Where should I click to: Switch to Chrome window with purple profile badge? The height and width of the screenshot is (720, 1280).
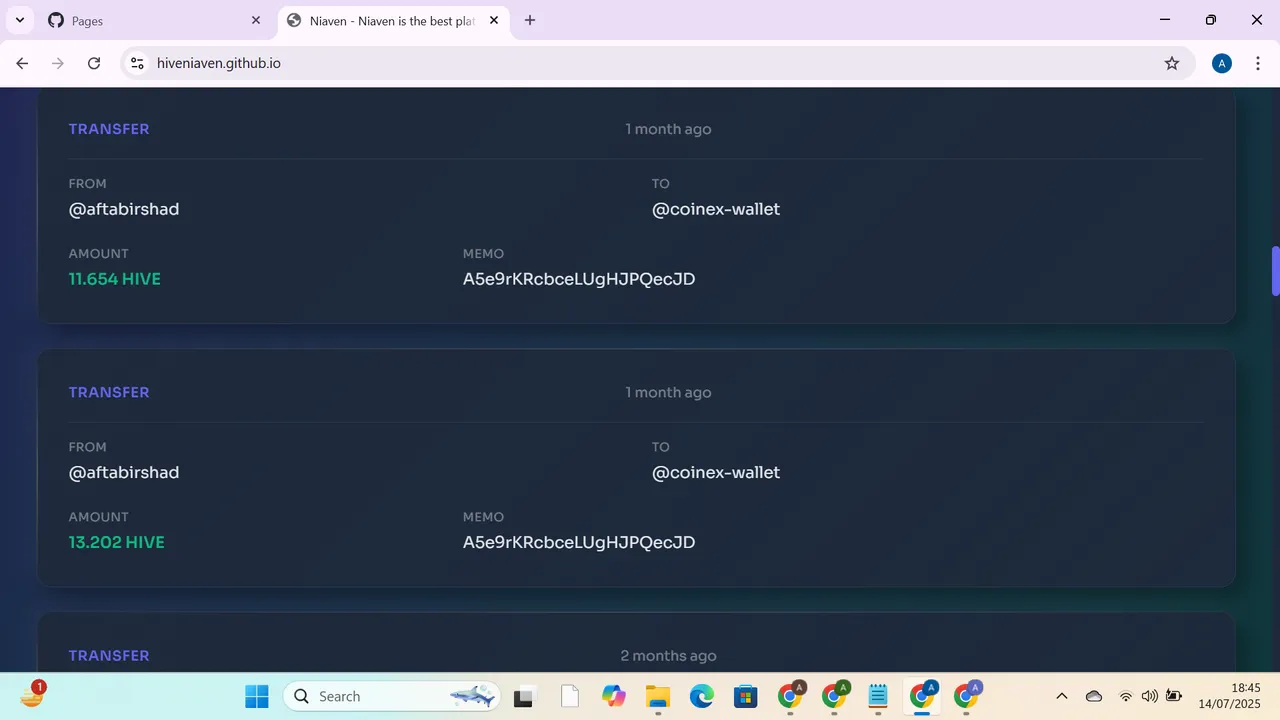coord(967,695)
